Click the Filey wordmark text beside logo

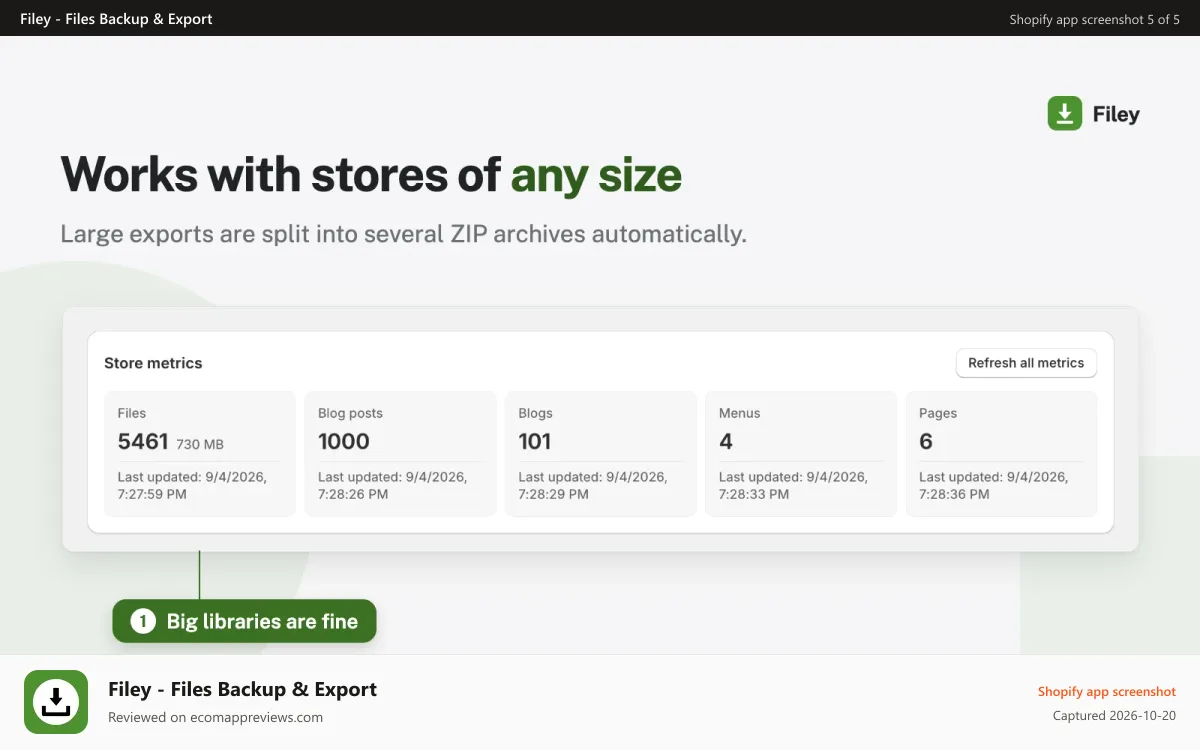(1116, 114)
